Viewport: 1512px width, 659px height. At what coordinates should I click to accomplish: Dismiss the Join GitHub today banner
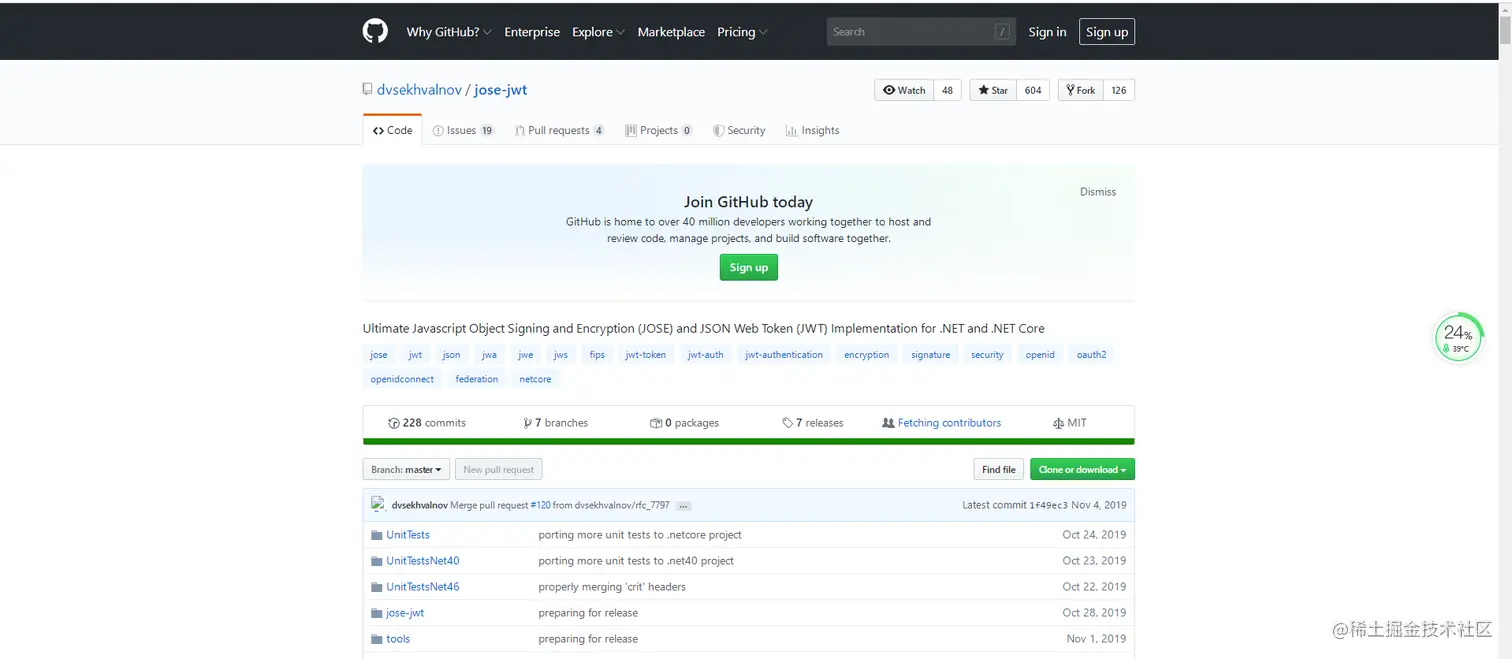click(1098, 192)
